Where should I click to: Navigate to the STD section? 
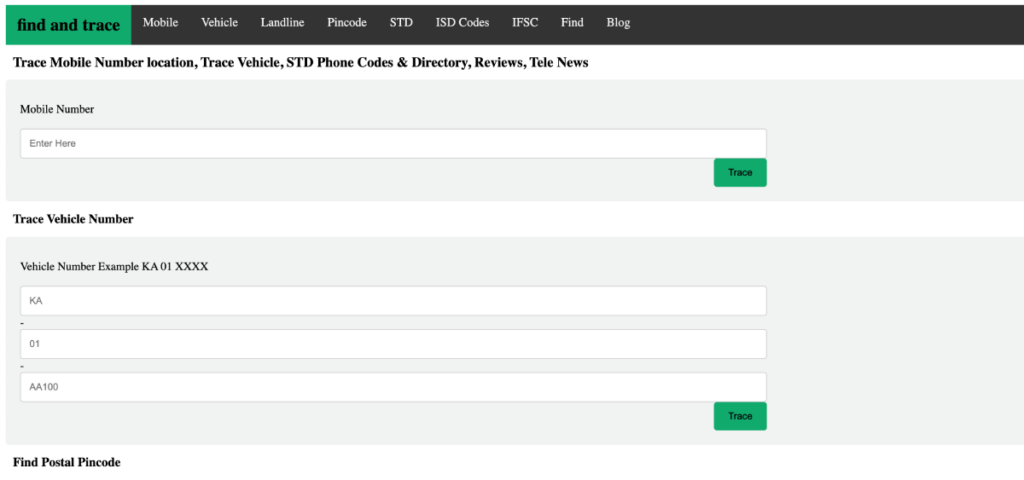(x=401, y=23)
